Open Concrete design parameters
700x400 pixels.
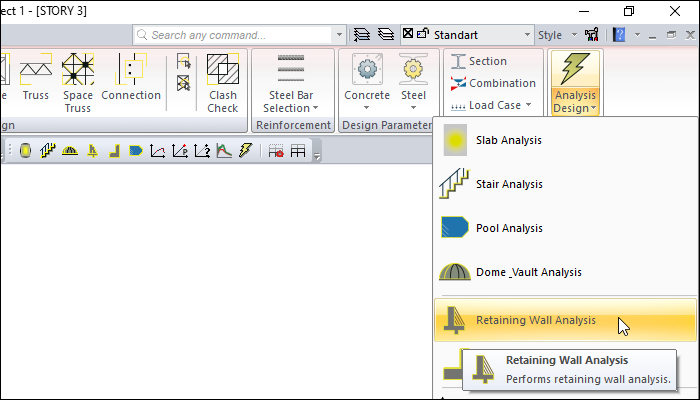coord(367,83)
